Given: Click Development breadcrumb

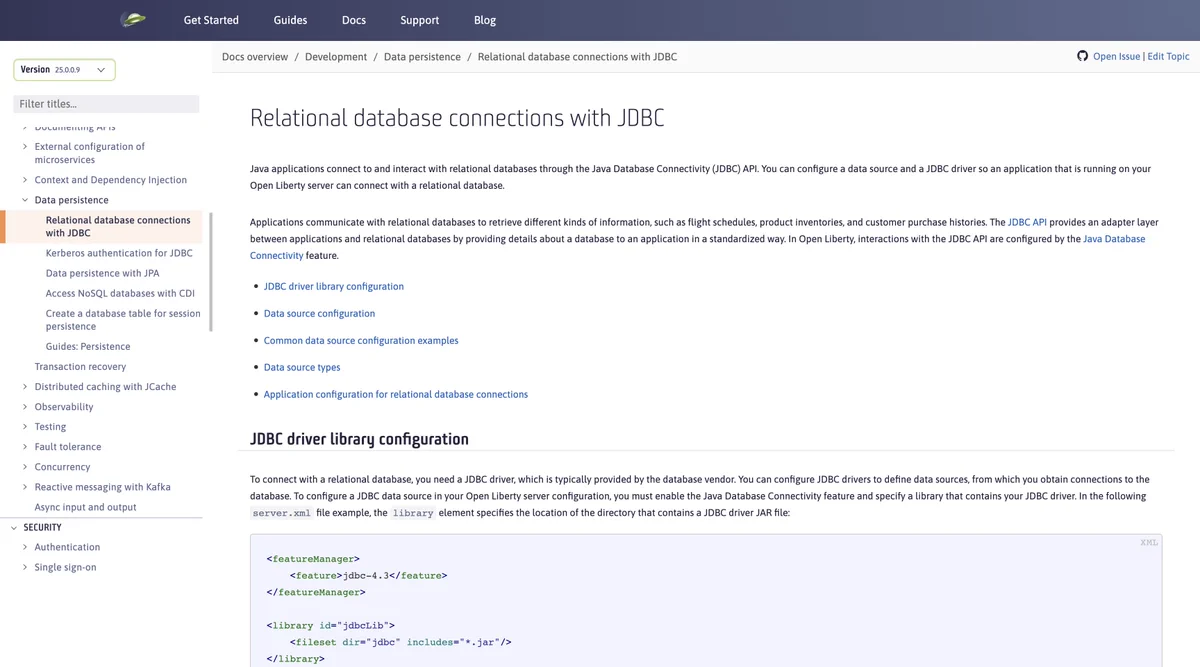Looking at the screenshot, I should 336,57.
